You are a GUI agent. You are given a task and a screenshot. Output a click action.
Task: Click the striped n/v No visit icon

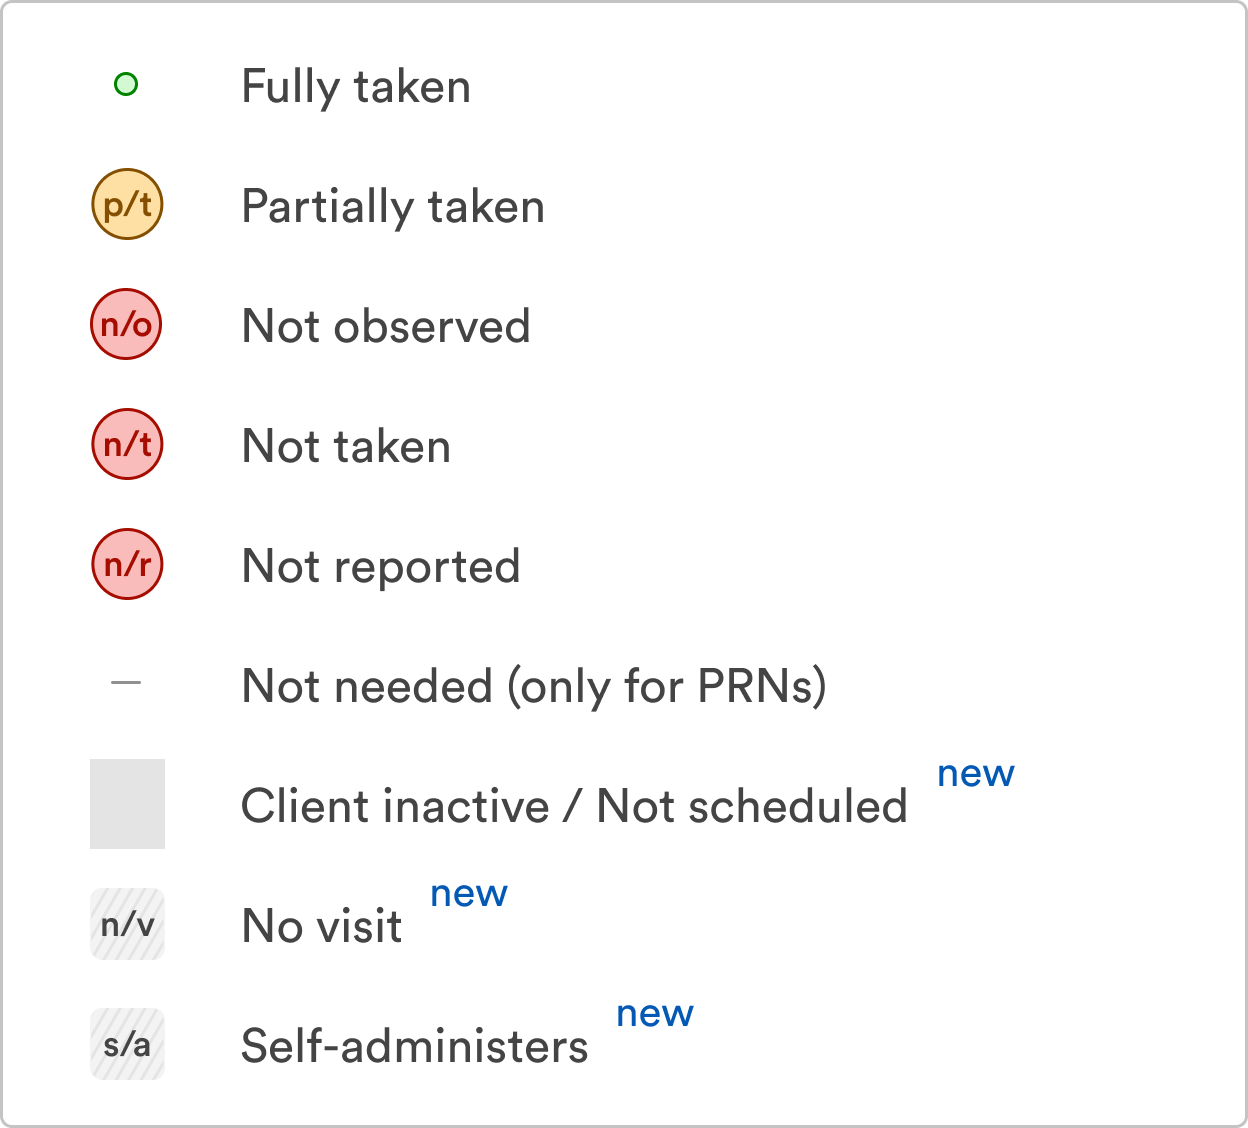(x=127, y=924)
